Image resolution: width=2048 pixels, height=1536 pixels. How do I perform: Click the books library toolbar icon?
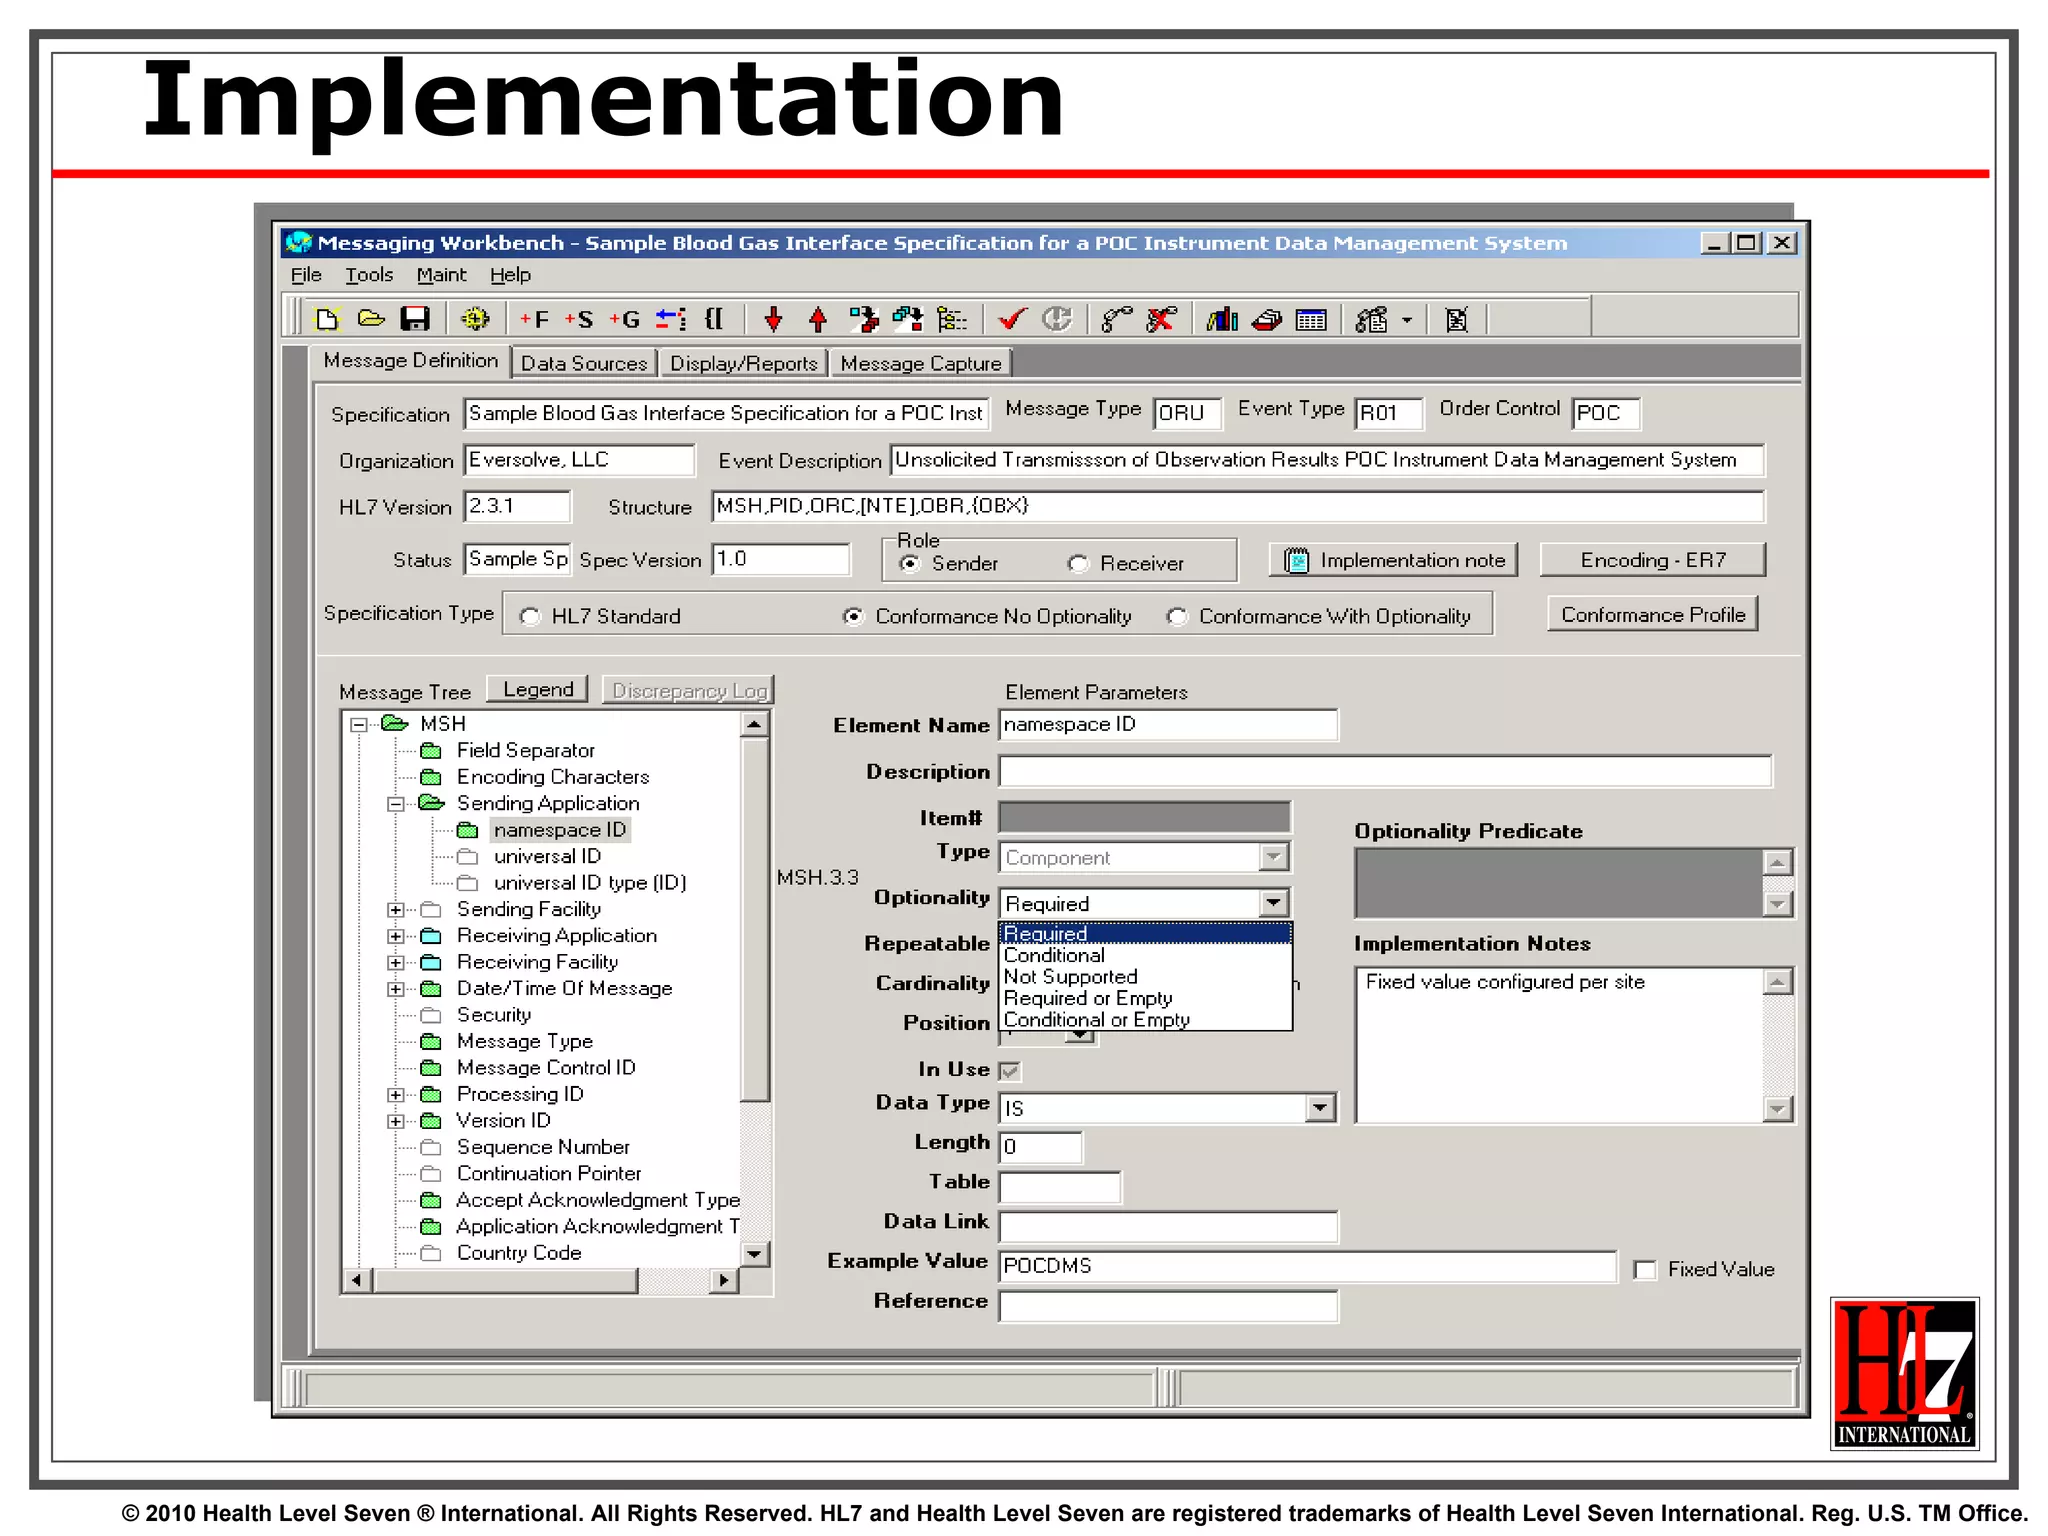(x=1222, y=319)
